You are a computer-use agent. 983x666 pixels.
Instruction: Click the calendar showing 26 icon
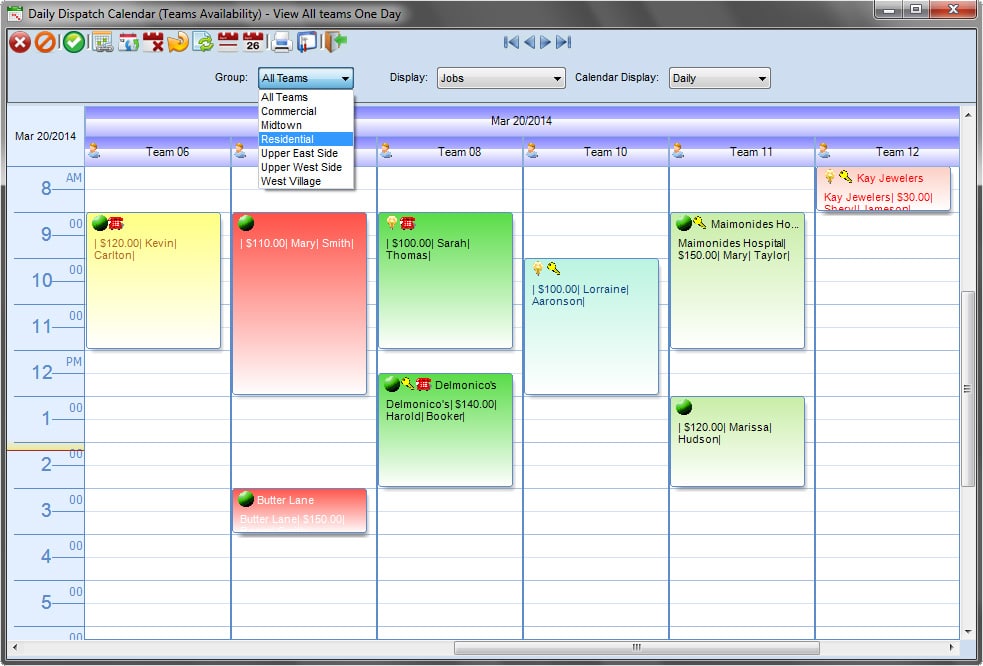(x=253, y=42)
